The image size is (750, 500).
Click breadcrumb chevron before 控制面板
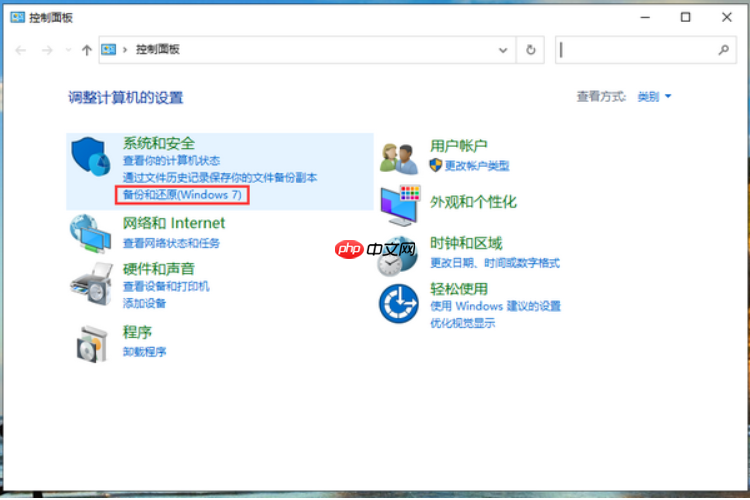click(125, 50)
